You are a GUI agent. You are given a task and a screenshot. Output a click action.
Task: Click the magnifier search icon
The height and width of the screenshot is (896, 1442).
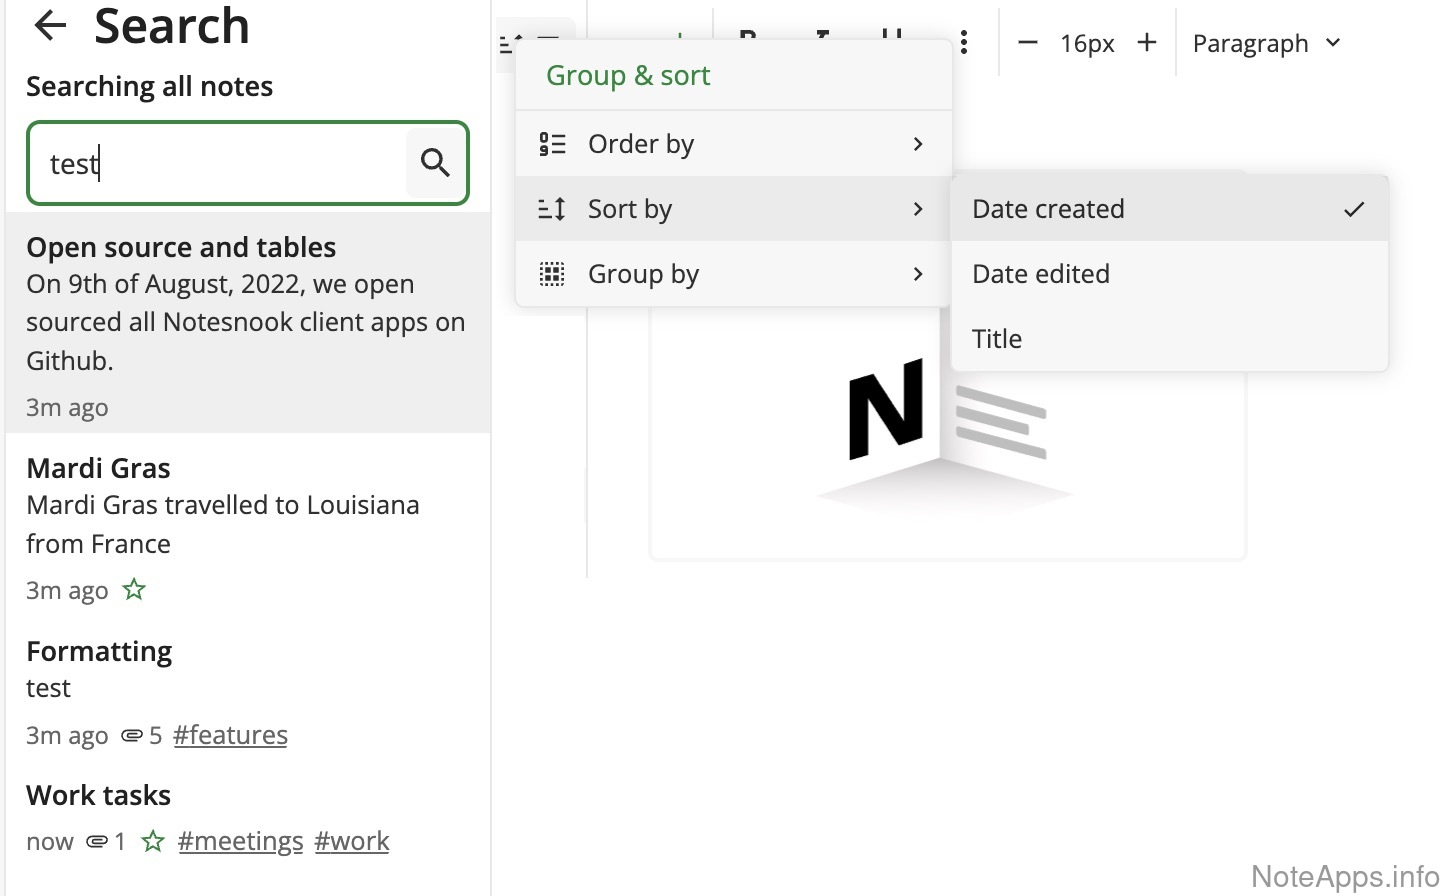435,162
